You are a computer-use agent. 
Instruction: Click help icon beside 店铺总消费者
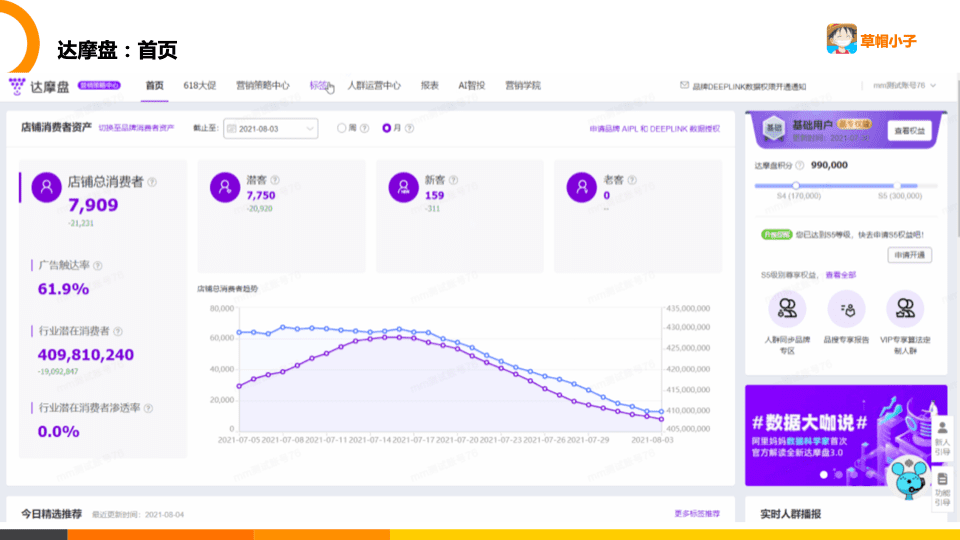point(152,182)
